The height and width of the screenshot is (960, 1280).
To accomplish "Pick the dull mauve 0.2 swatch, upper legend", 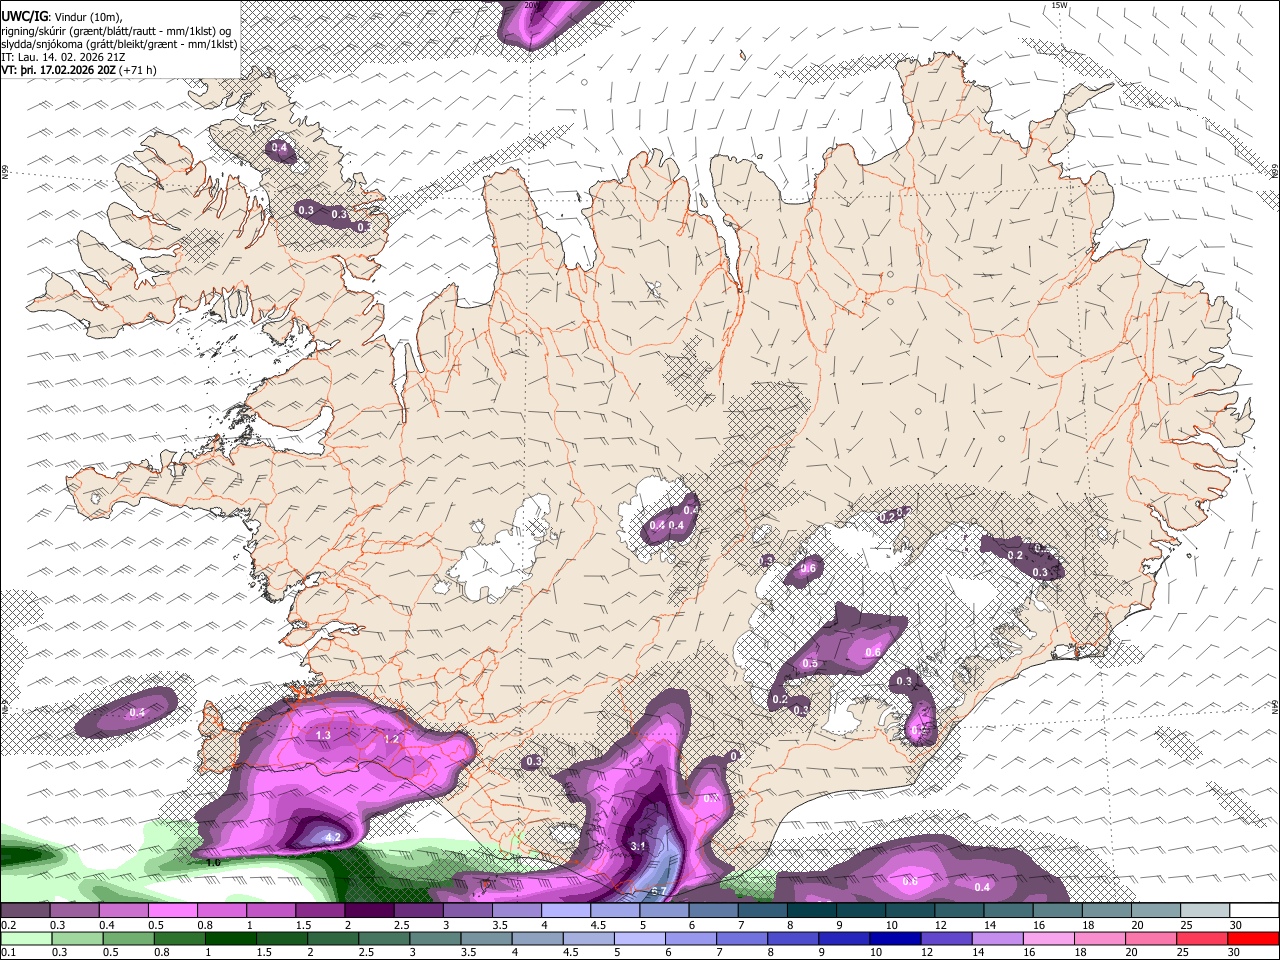I will pyautogui.click(x=25, y=910).
